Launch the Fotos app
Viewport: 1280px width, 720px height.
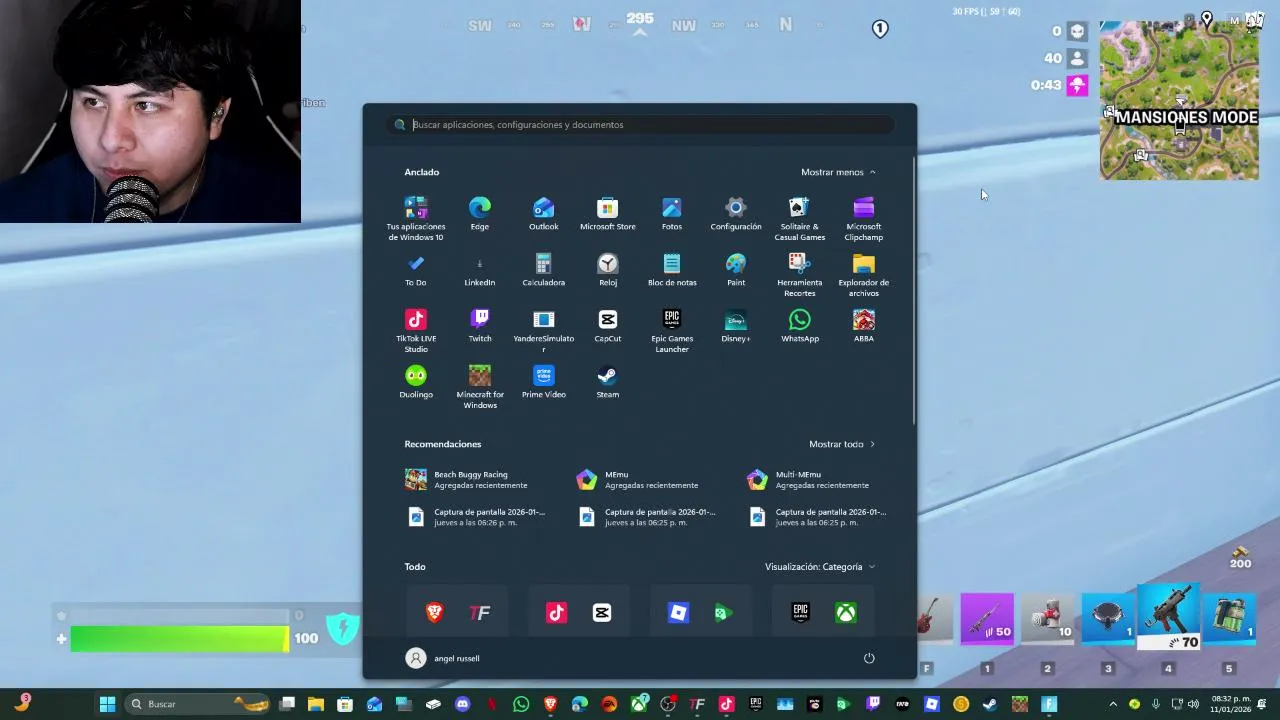(x=672, y=214)
